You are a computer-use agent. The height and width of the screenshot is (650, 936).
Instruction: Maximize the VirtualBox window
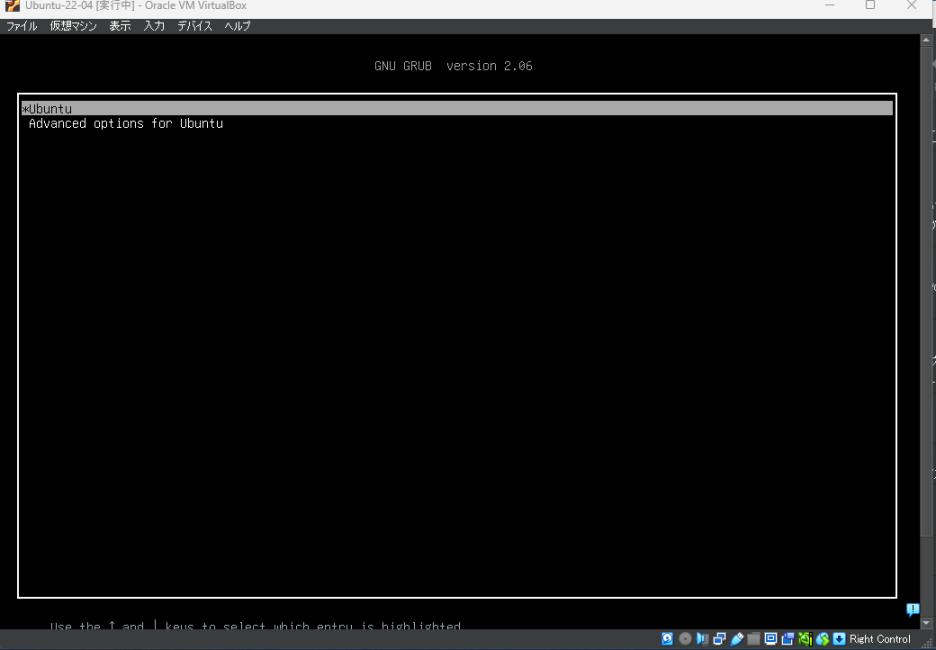870,5
